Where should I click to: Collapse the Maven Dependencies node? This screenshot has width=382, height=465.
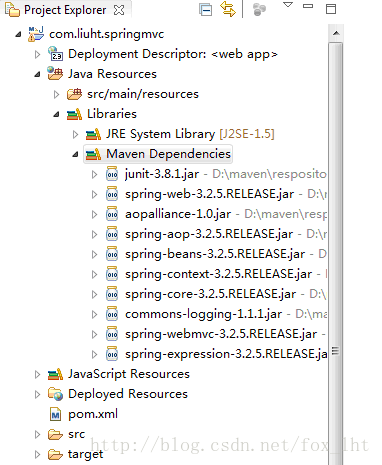[75, 154]
